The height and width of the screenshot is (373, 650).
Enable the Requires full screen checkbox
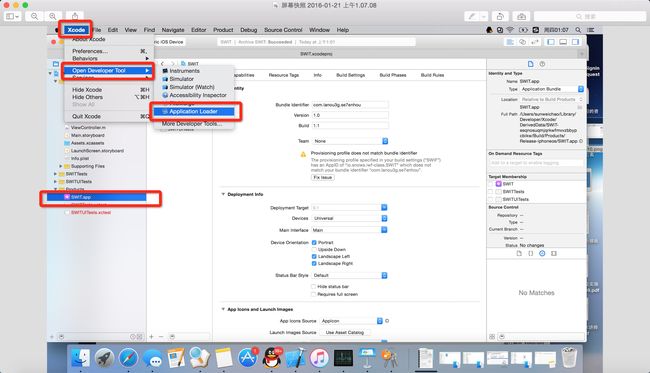pyautogui.click(x=313, y=294)
